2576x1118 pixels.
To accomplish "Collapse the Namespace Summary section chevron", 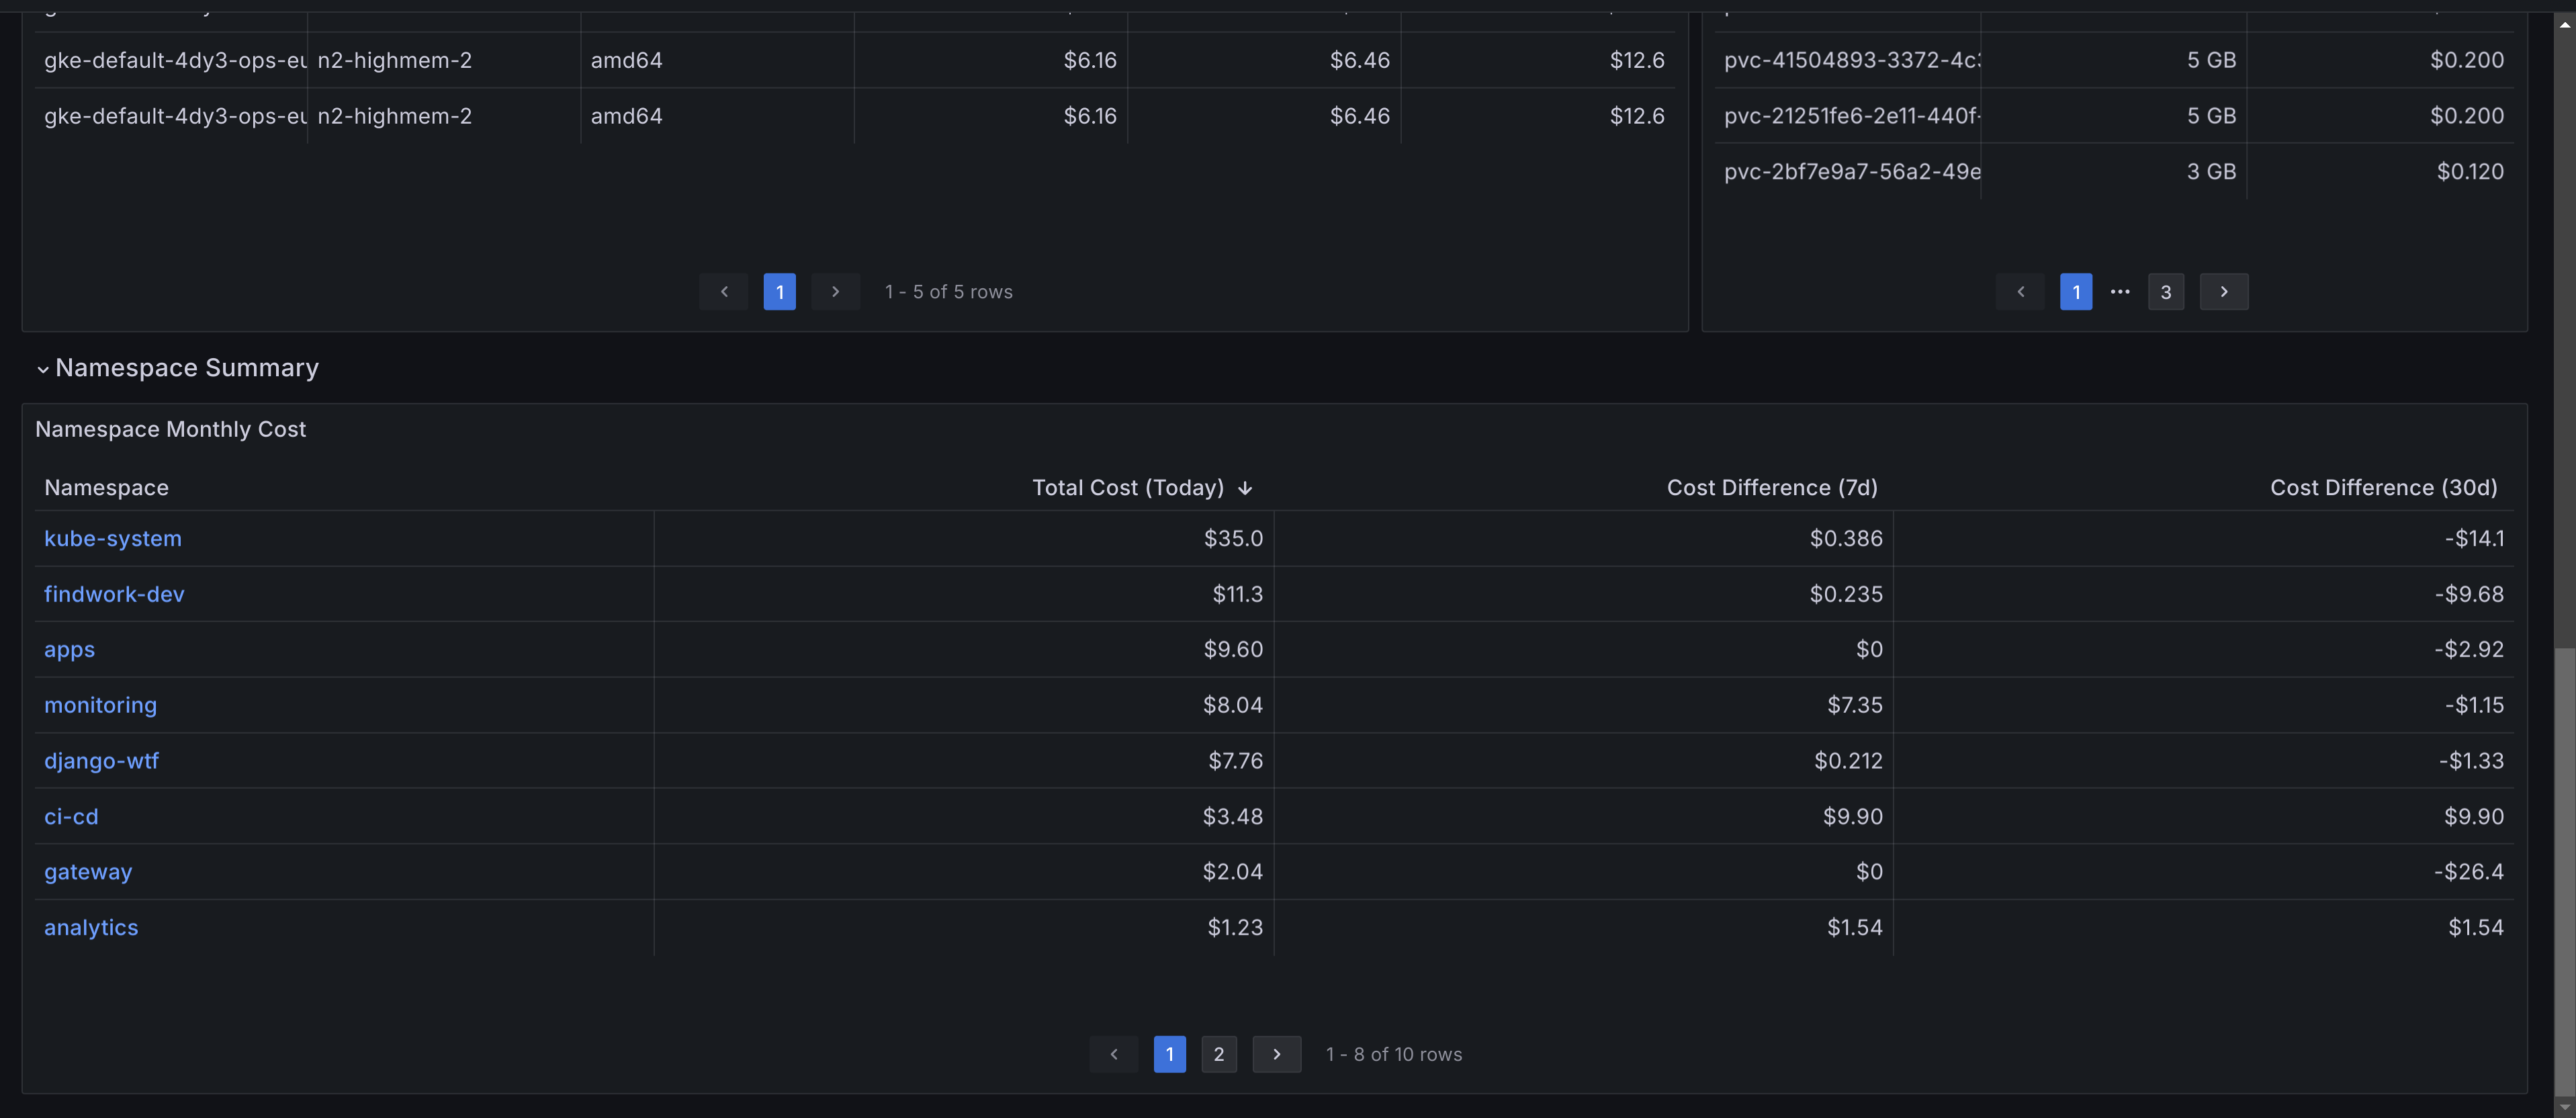I will (43, 369).
